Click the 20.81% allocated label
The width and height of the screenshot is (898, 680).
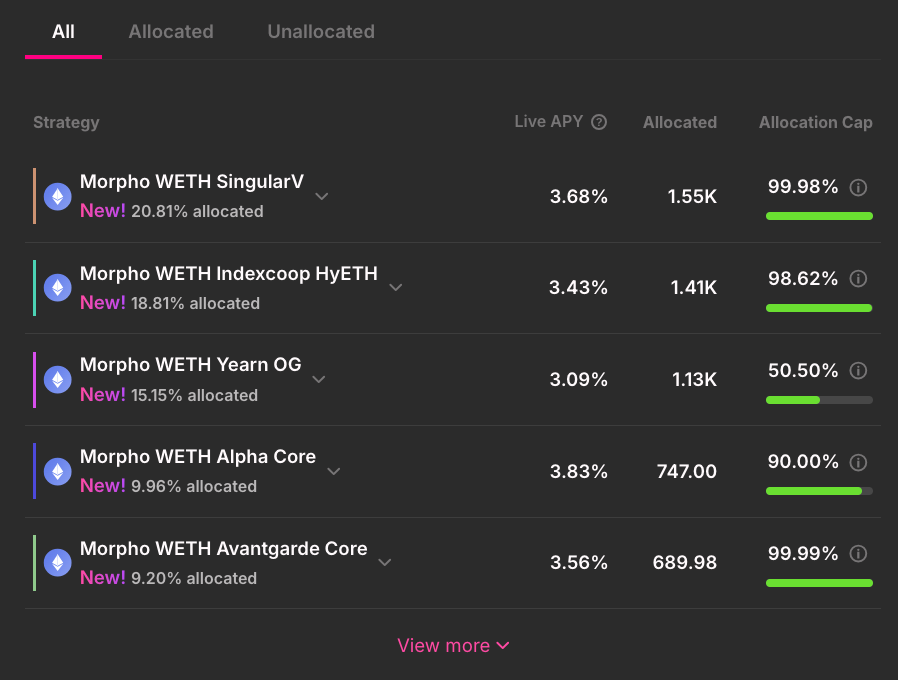pos(197,211)
